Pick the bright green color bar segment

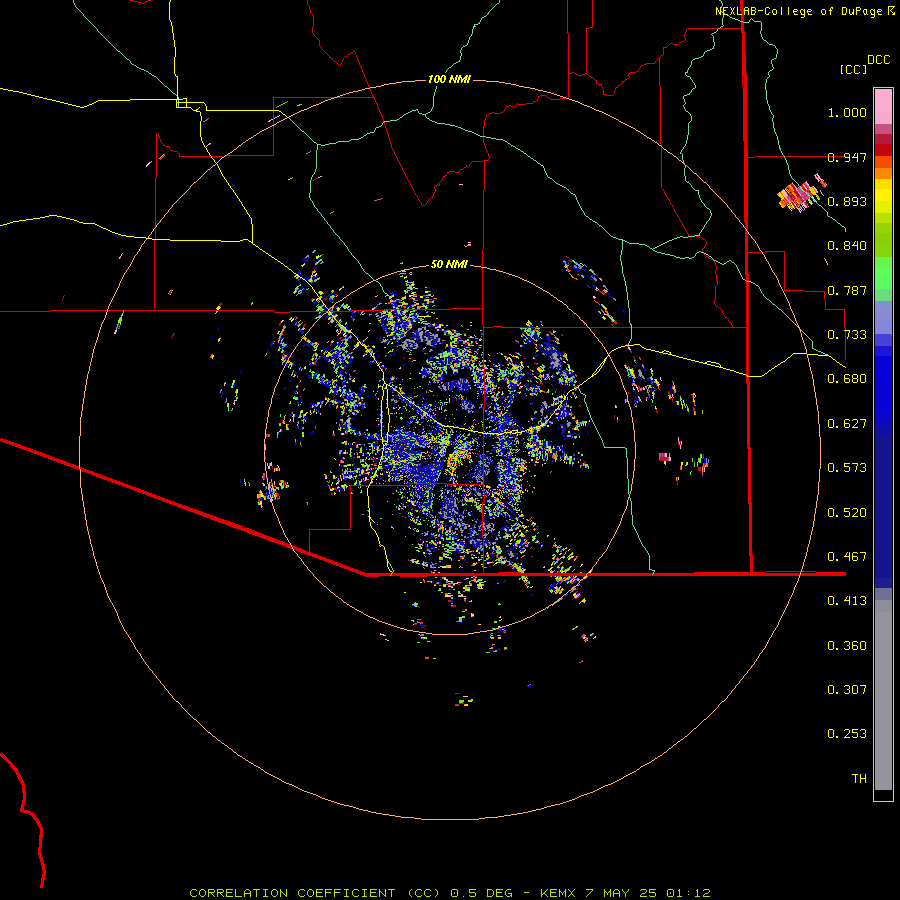(883, 273)
